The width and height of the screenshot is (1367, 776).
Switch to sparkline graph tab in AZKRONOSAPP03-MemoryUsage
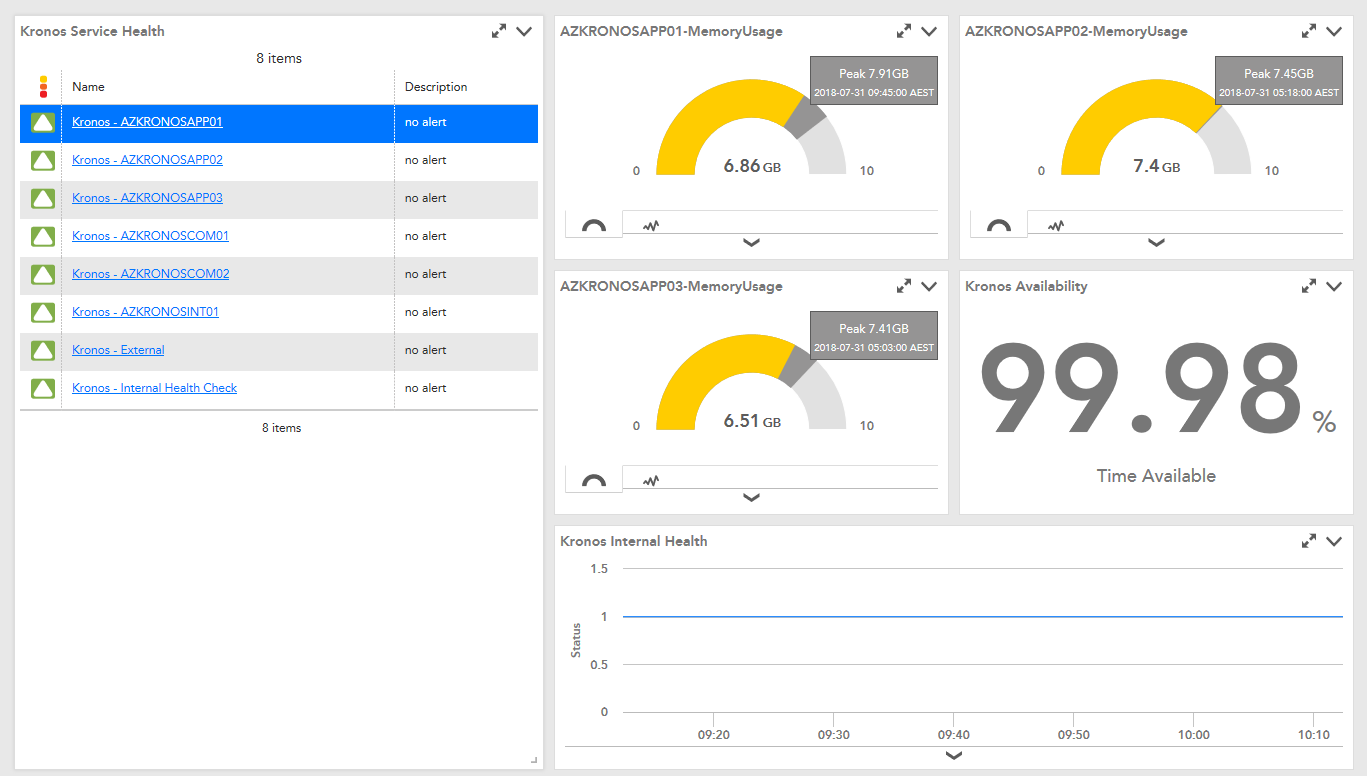tap(651, 480)
